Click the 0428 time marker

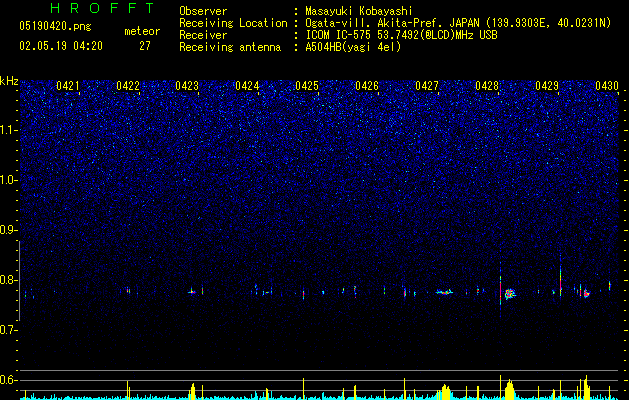[x=487, y=86]
